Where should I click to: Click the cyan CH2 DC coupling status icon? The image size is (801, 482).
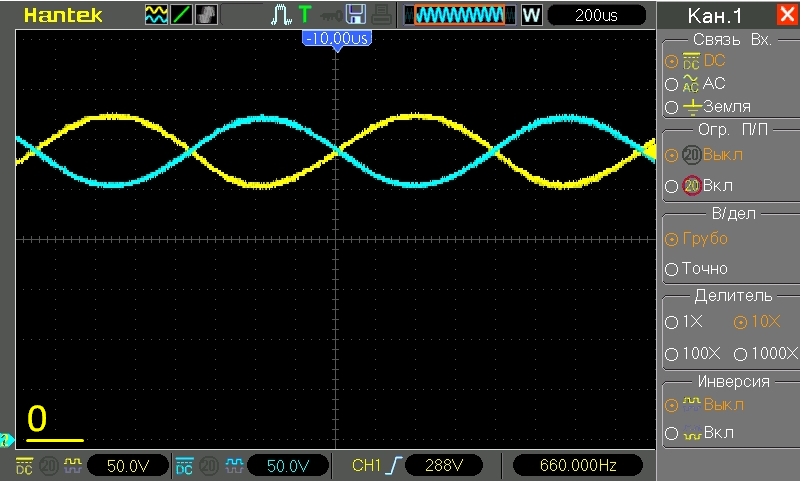click(184, 466)
